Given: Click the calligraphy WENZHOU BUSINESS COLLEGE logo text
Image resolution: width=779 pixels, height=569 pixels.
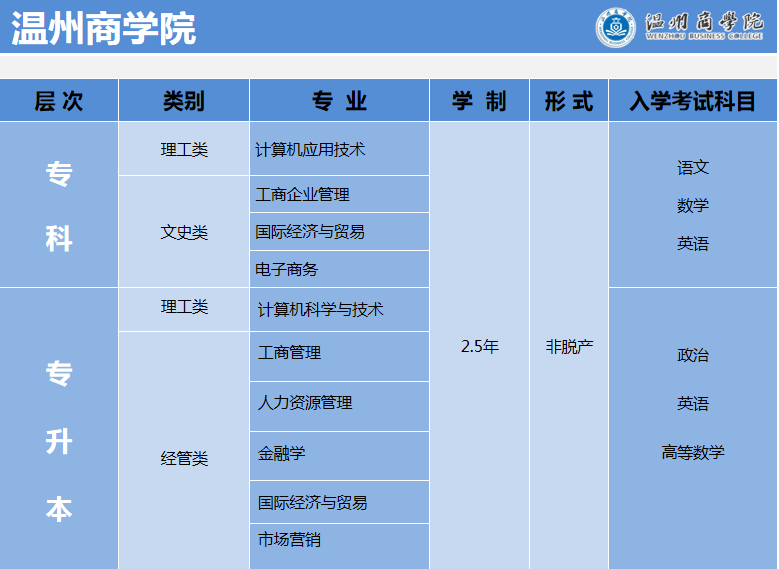Looking at the screenshot, I should pos(704,26).
